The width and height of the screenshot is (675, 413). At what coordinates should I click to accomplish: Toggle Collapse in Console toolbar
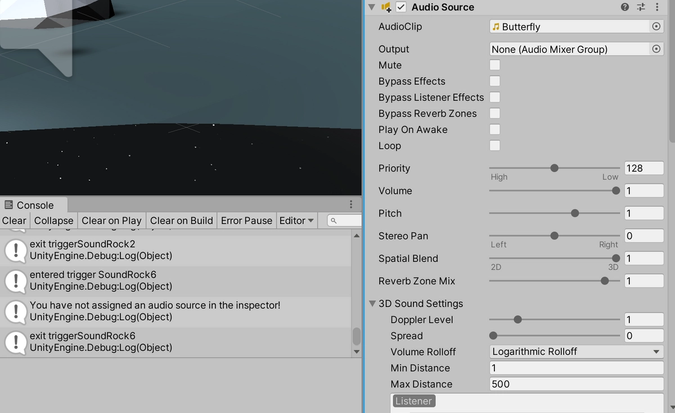point(54,220)
